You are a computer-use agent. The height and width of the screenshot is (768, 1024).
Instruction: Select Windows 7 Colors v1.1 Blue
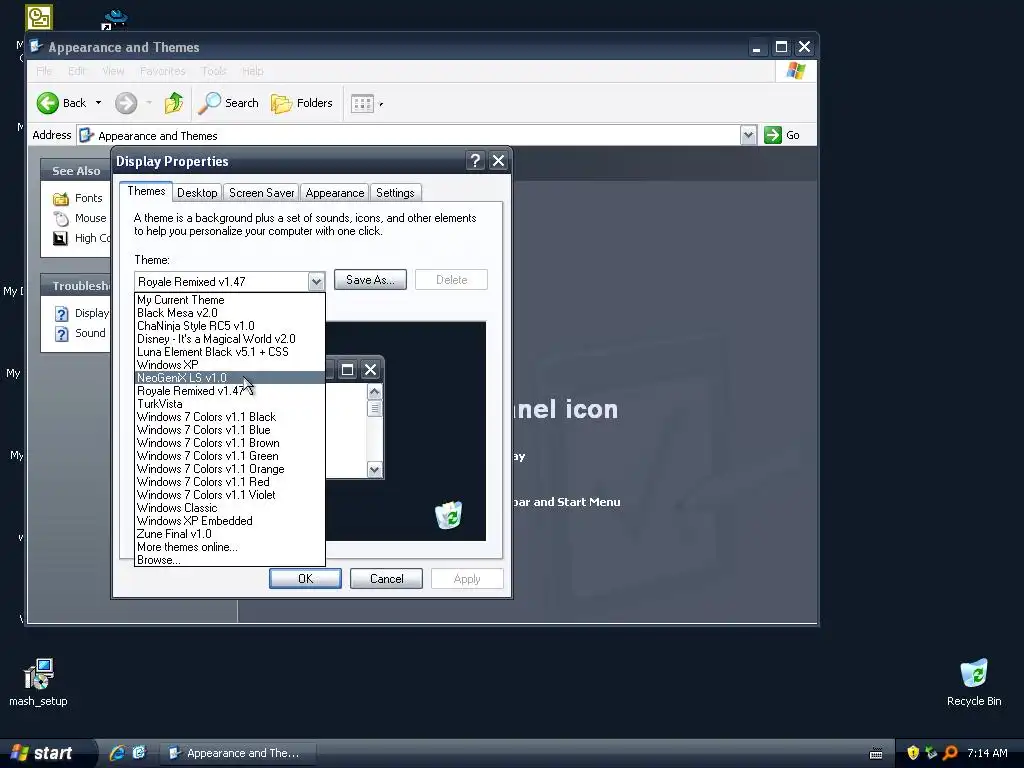coord(229,430)
